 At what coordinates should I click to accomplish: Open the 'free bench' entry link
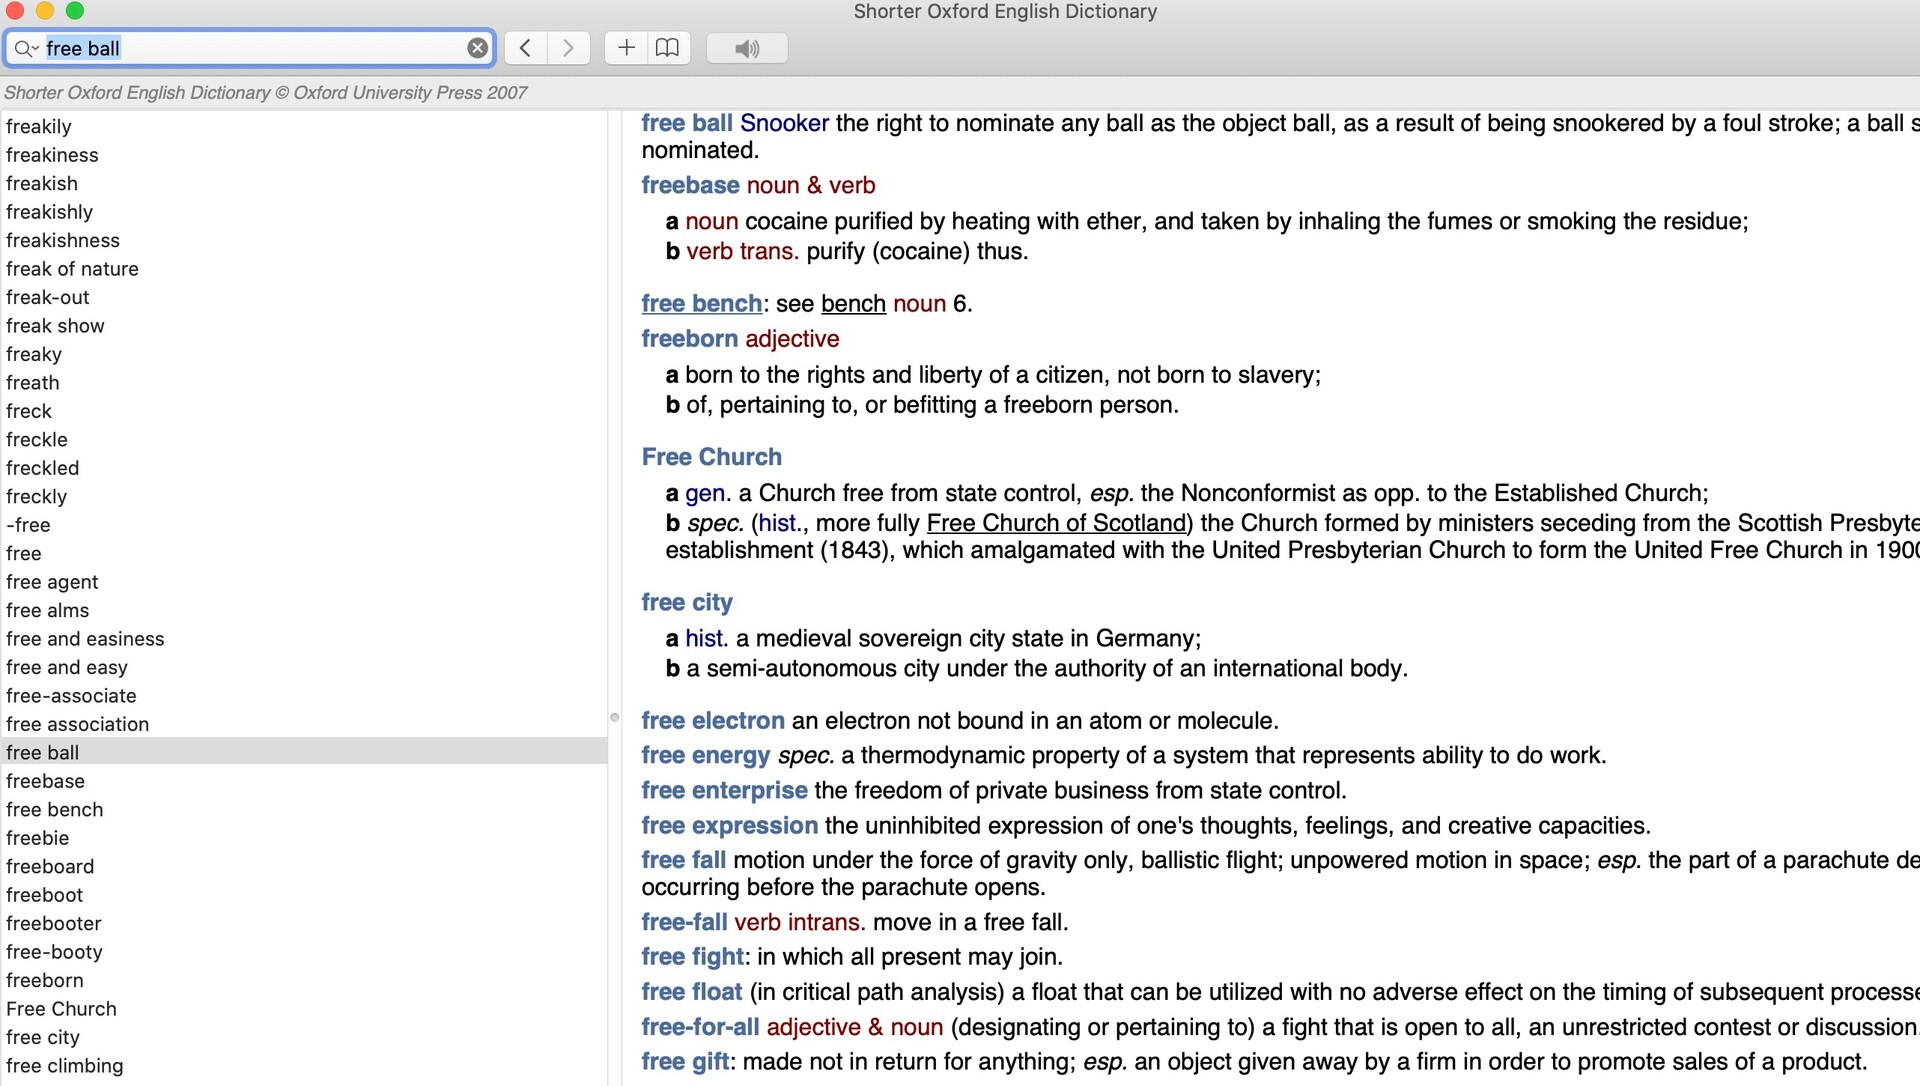(x=702, y=304)
